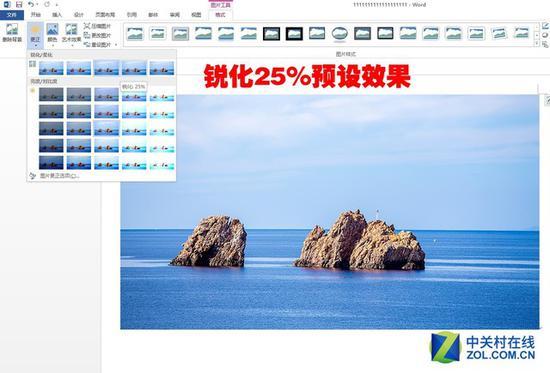Apply Center Shadow Rectangle picture style
The image size is (550, 373).
pos(408,34)
